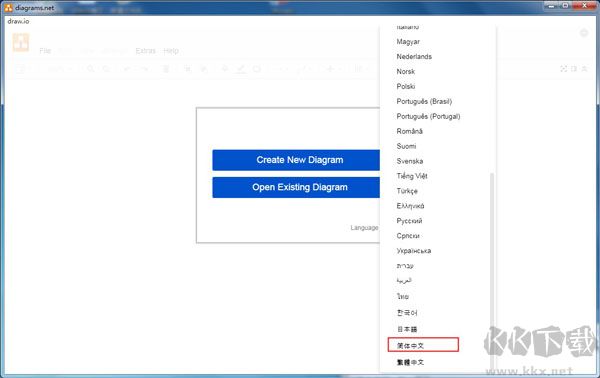The height and width of the screenshot is (378, 600).
Task: Pick Português (Brasil) from the language list
Action: (x=424, y=101)
